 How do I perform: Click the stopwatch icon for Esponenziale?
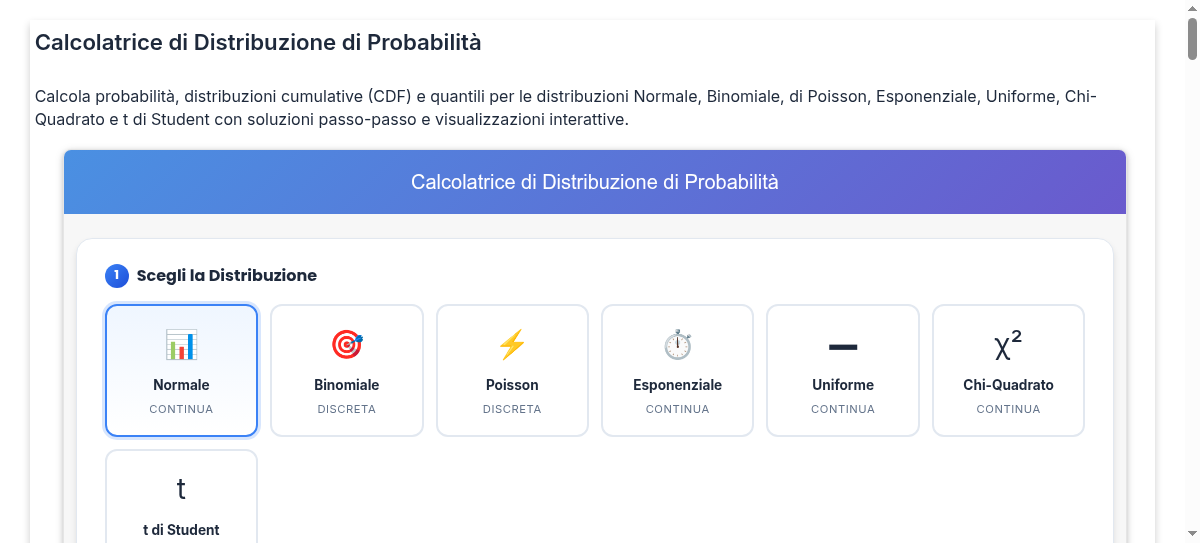click(677, 345)
